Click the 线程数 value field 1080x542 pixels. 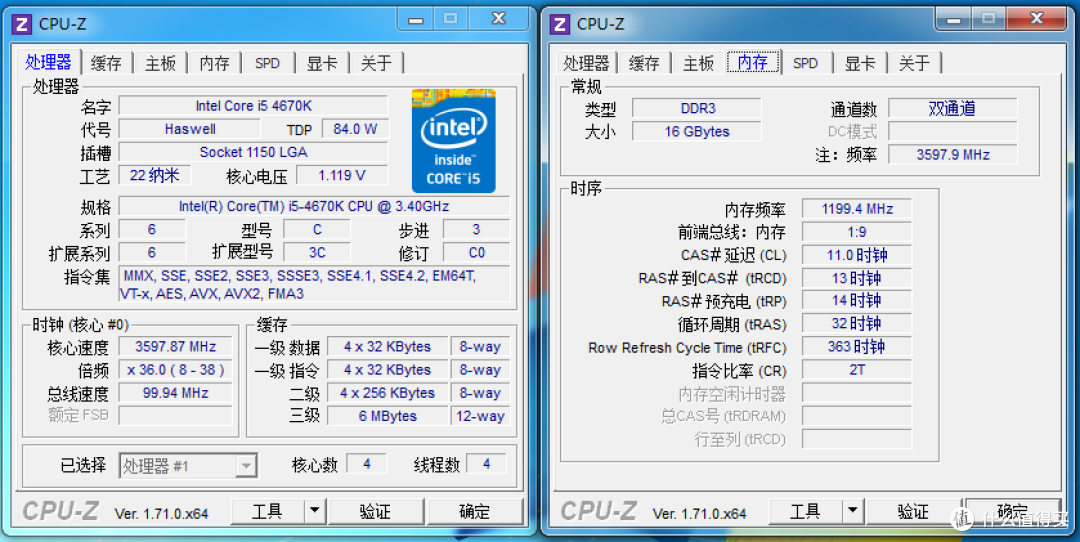pyautogui.click(x=486, y=463)
